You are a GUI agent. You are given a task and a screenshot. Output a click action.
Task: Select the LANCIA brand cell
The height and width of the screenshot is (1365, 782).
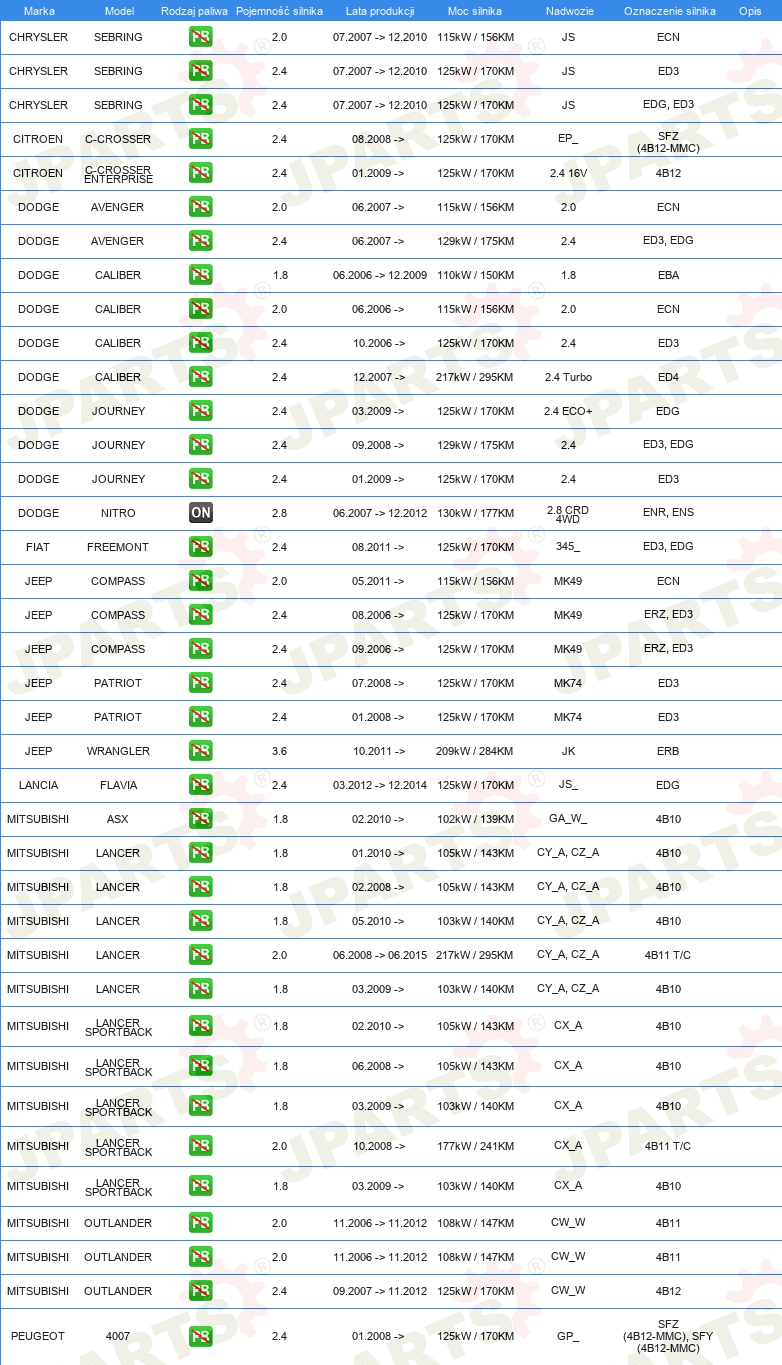(38, 785)
